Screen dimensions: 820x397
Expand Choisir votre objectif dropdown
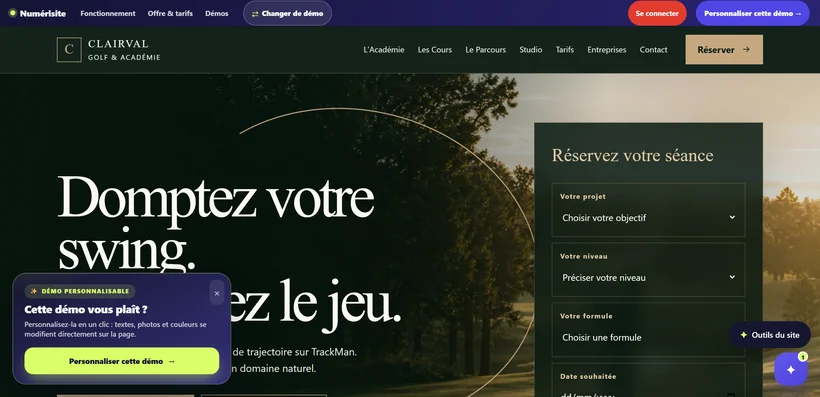click(648, 218)
